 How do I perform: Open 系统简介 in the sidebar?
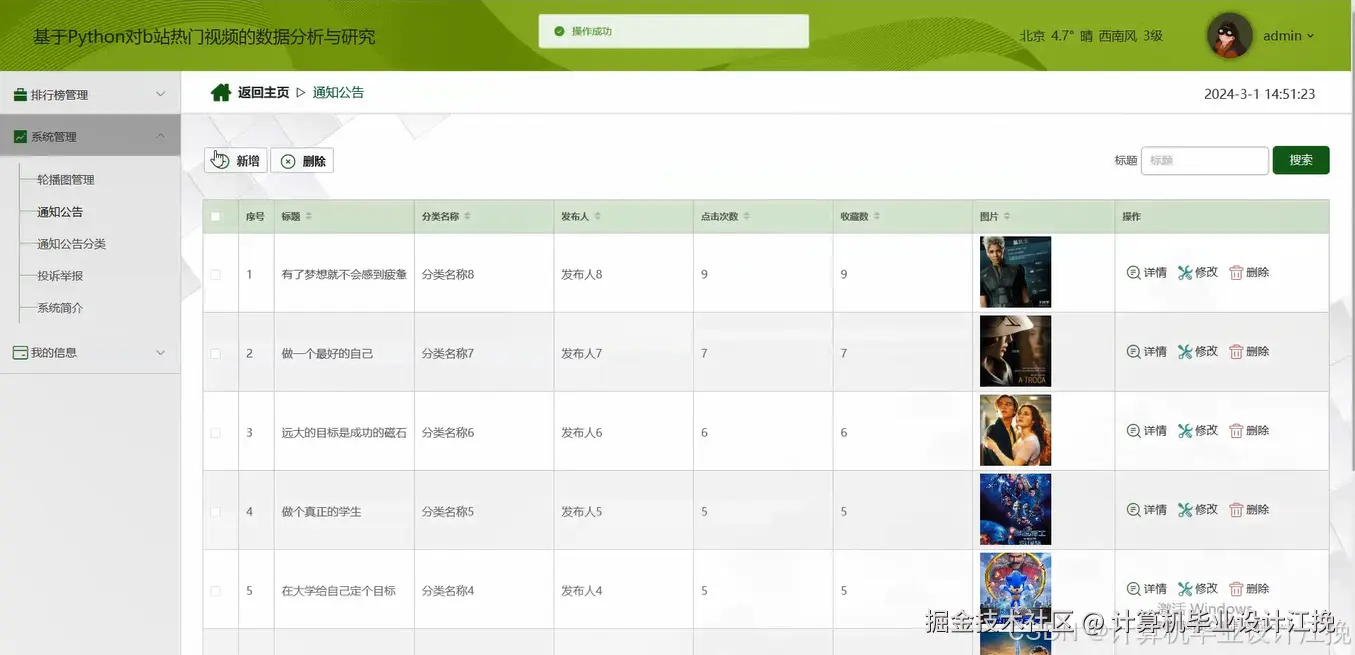click(60, 308)
